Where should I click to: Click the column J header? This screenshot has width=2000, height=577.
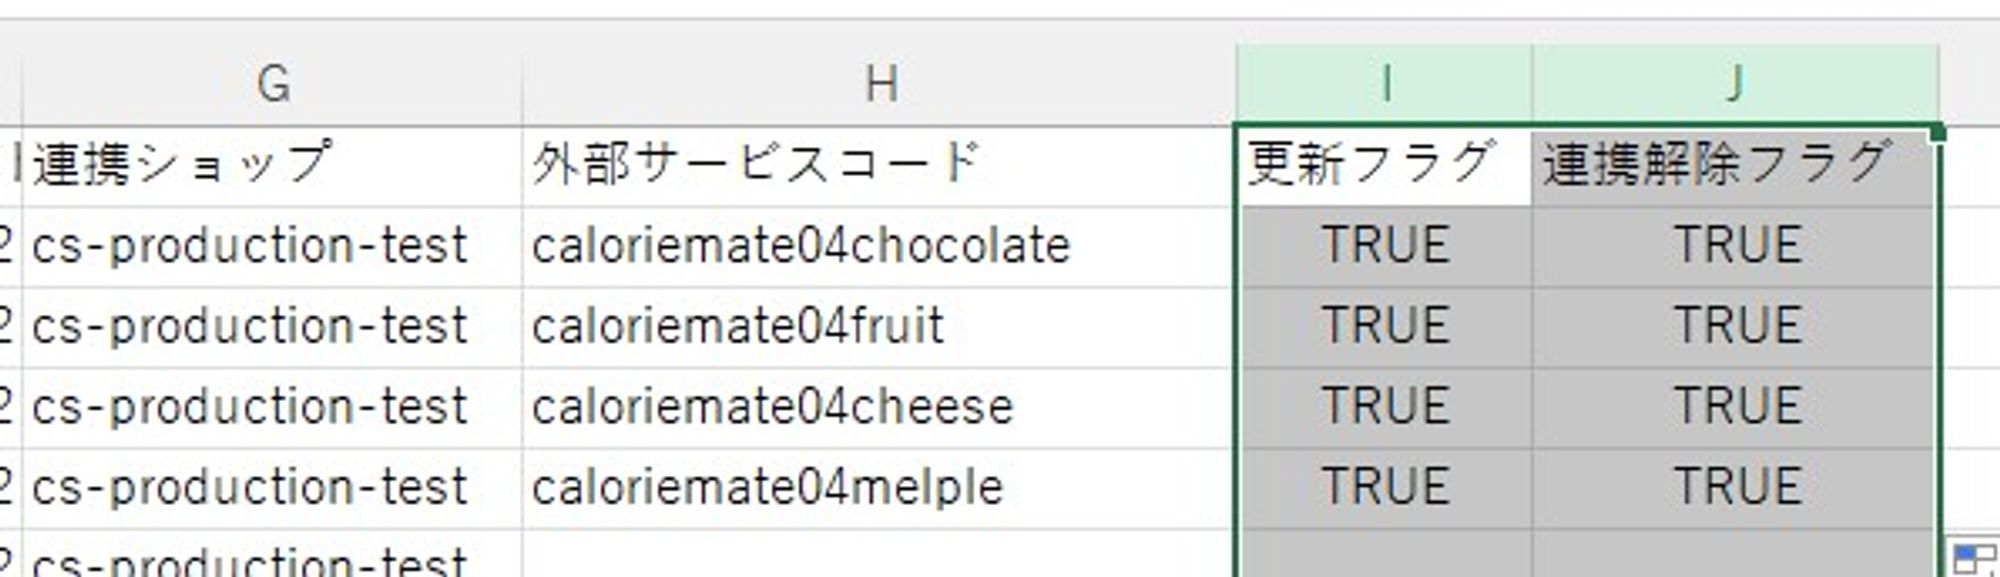point(1735,84)
